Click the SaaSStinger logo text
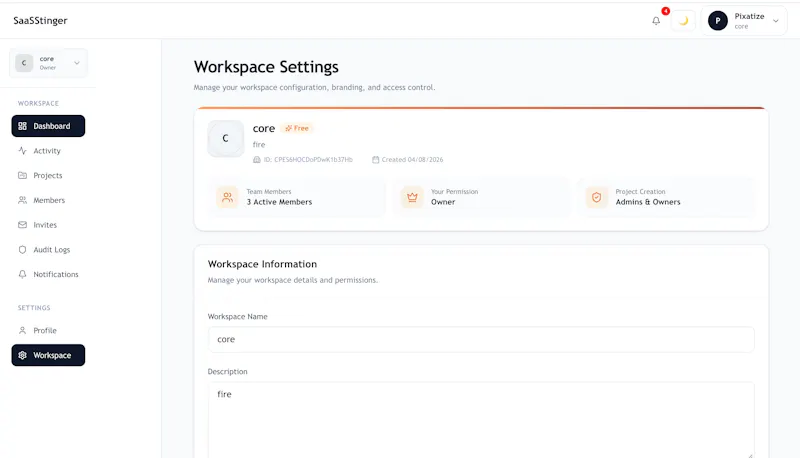Screen dimensions: 800x458 (40, 20)
